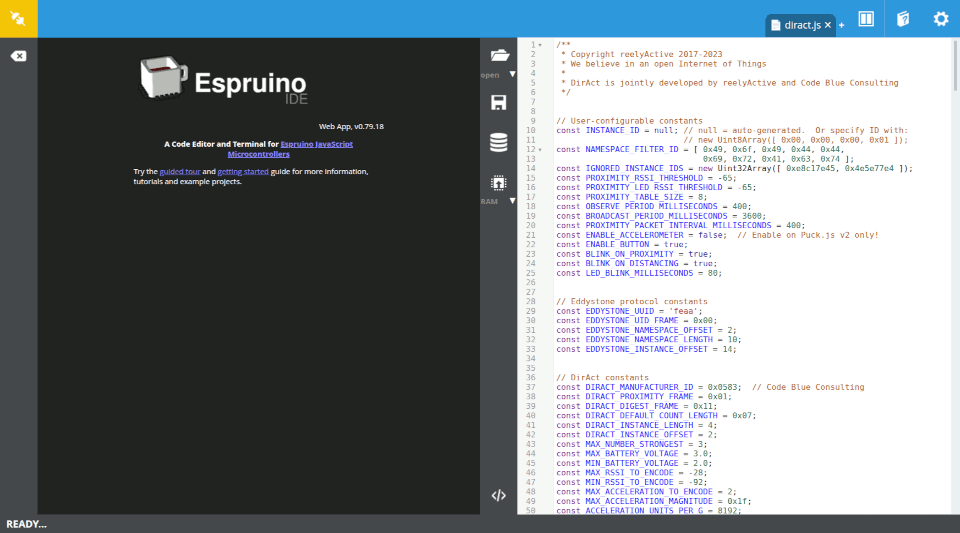Open device storage with the database icon
Viewport: 960px width, 533px height.
pyautogui.click(x=498, y=143)
